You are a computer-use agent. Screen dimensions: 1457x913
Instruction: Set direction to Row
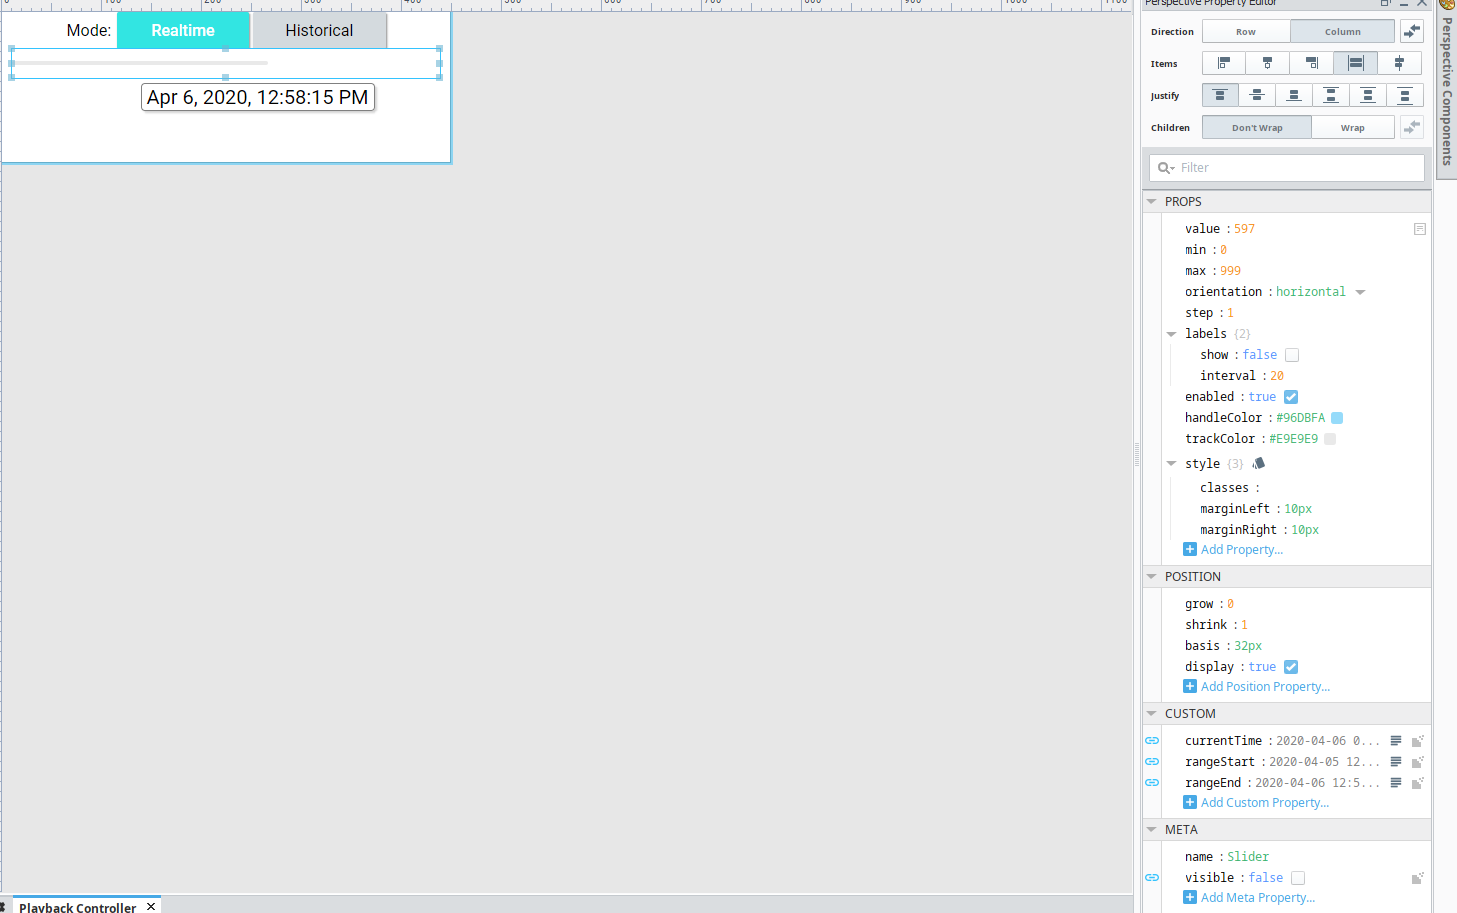1246,32
